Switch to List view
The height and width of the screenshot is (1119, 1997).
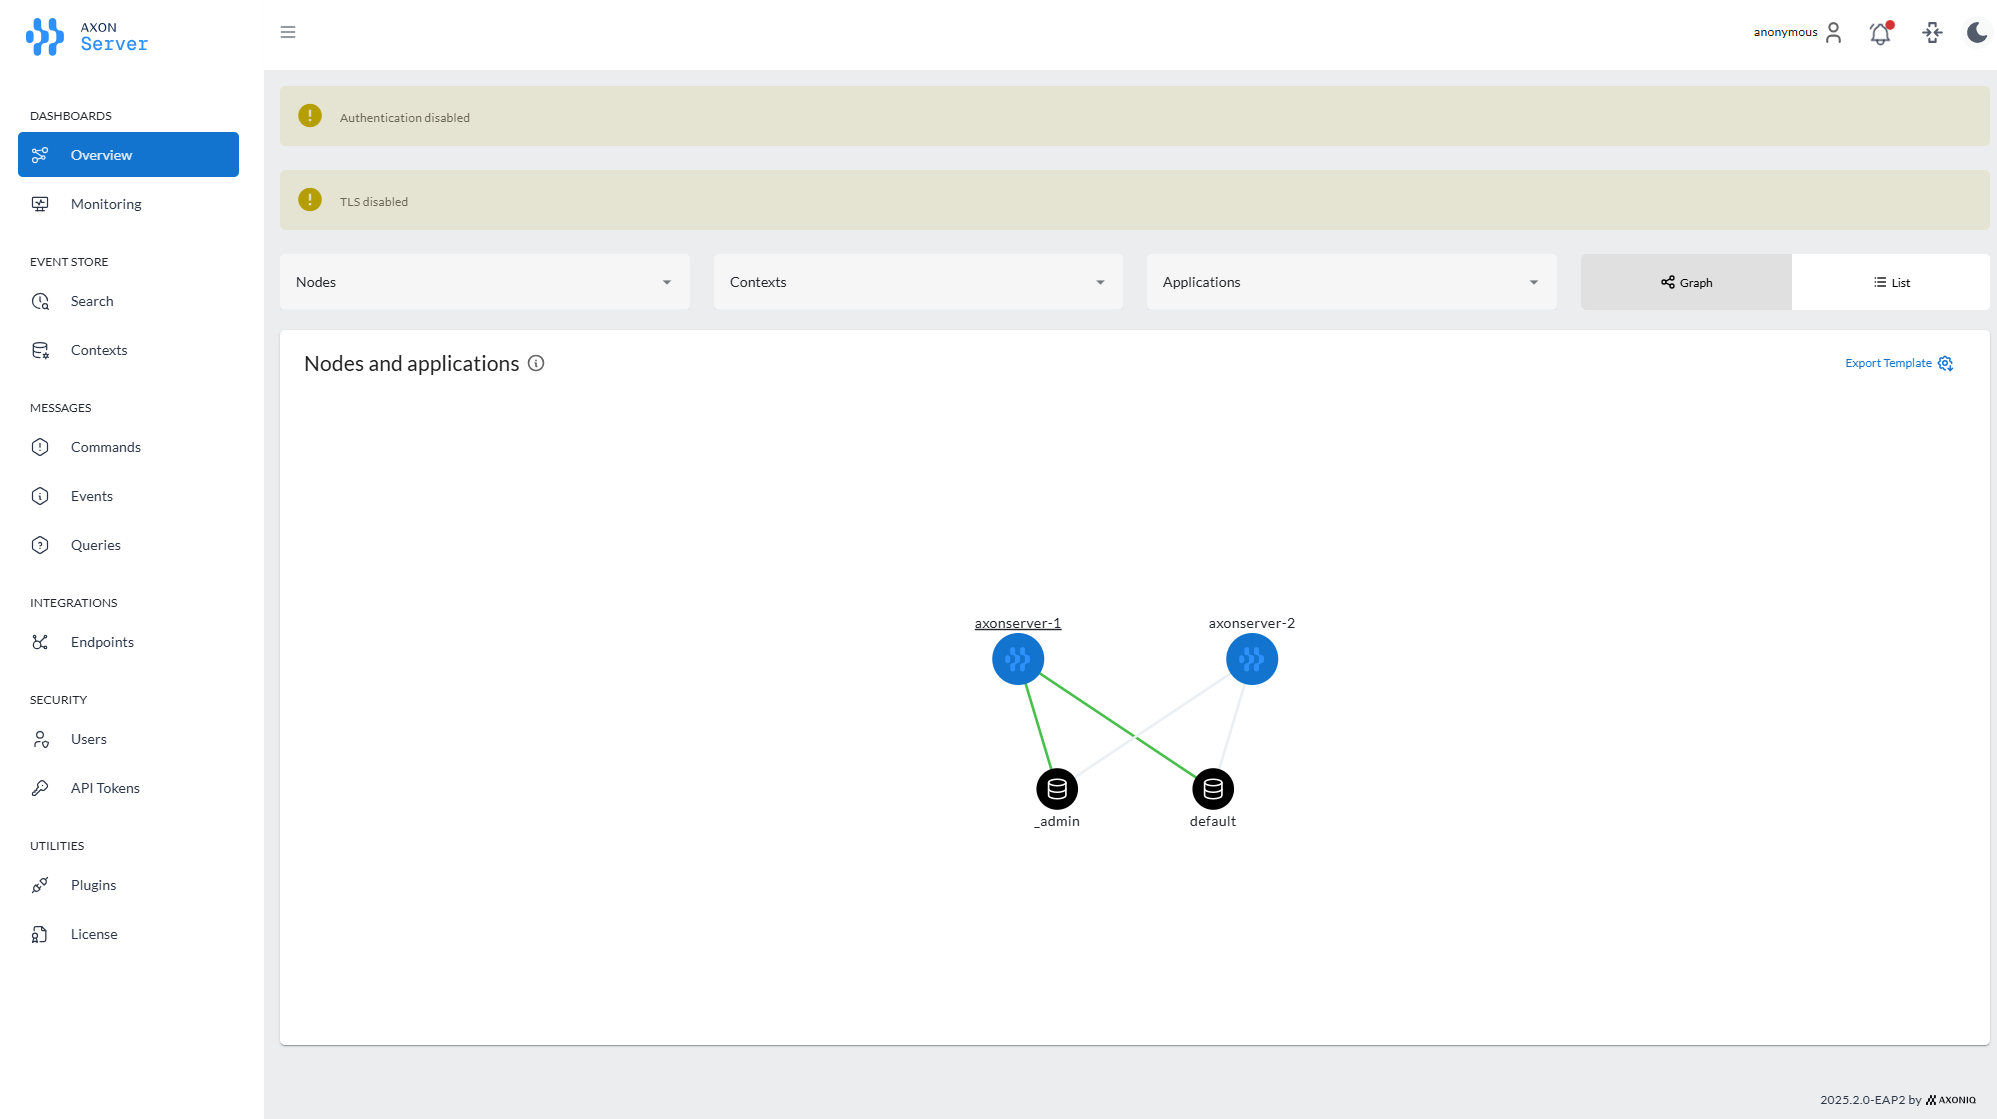(x=1892, y=282)
